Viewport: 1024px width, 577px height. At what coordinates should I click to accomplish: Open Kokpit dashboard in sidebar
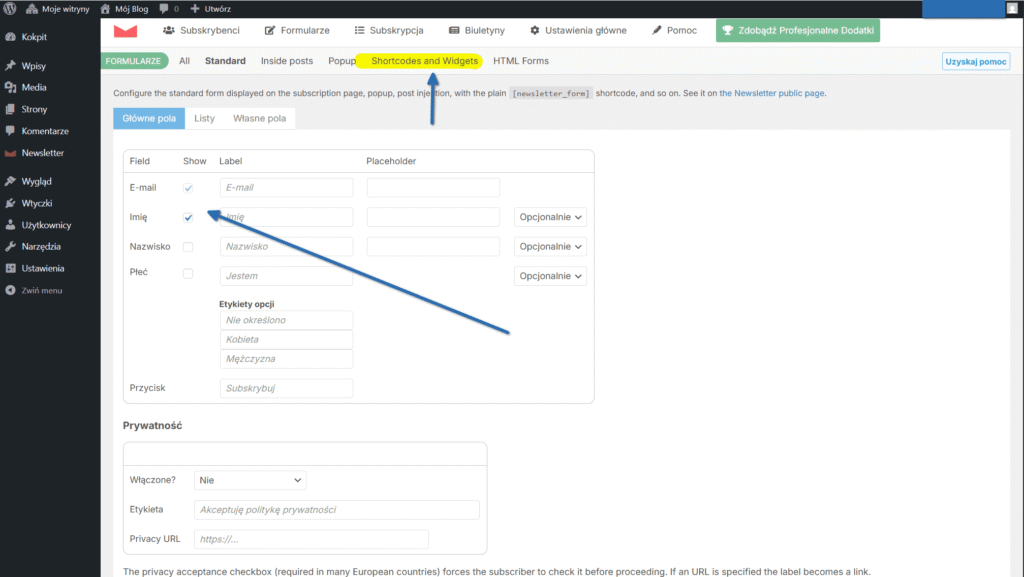34,37
